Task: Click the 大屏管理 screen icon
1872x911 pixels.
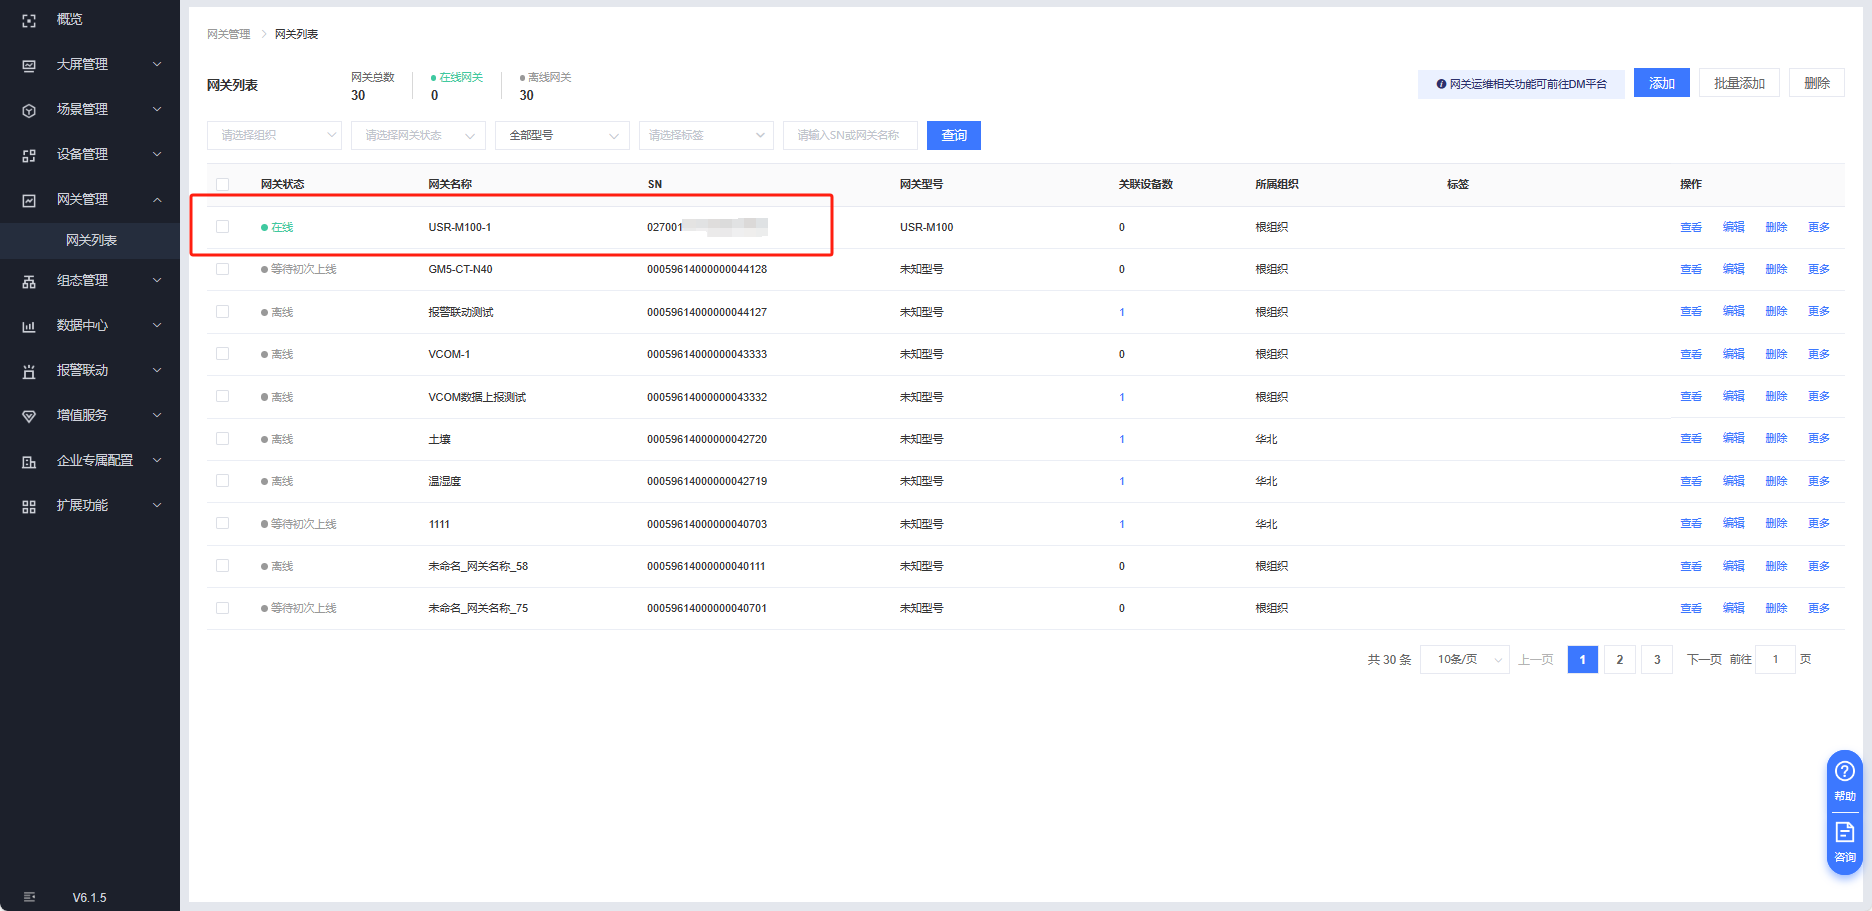Action: pos(29,65)
